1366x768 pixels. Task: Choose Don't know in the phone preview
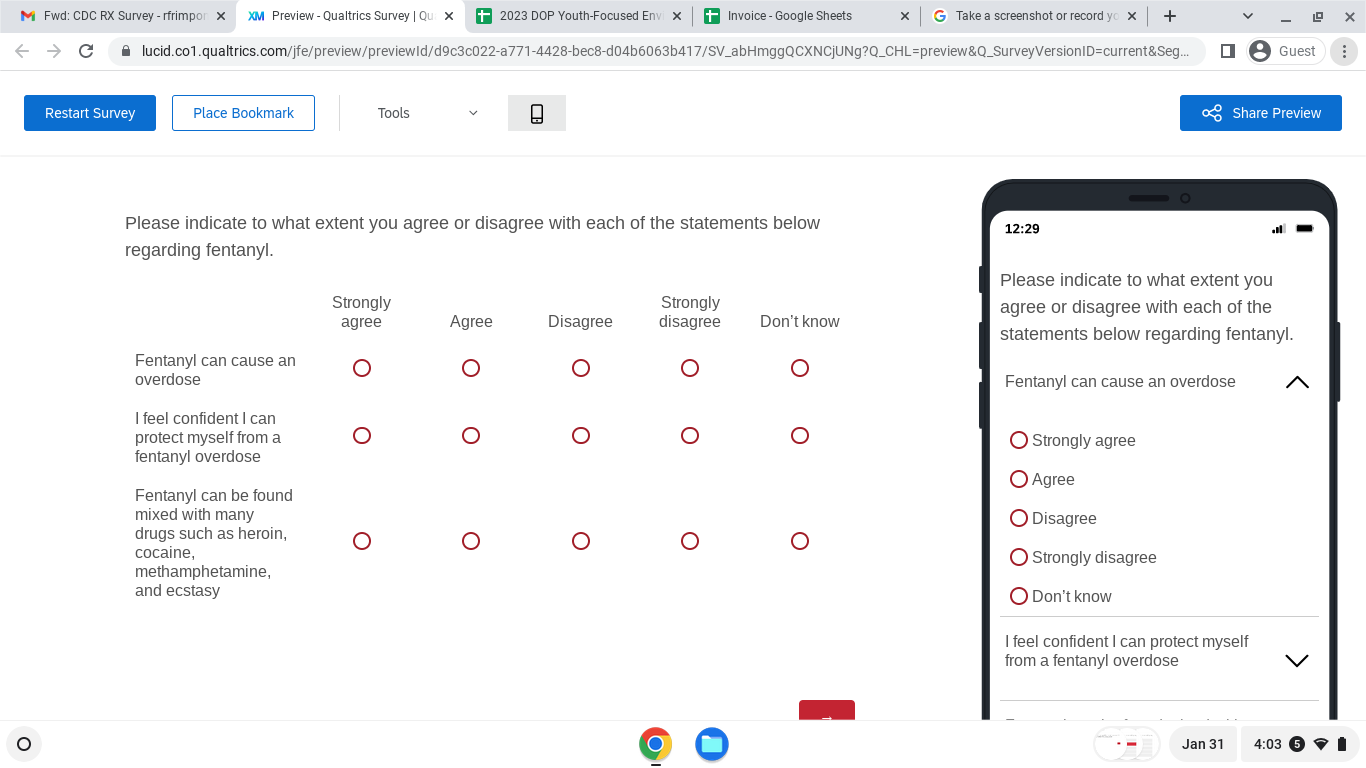click(1019, 596)
